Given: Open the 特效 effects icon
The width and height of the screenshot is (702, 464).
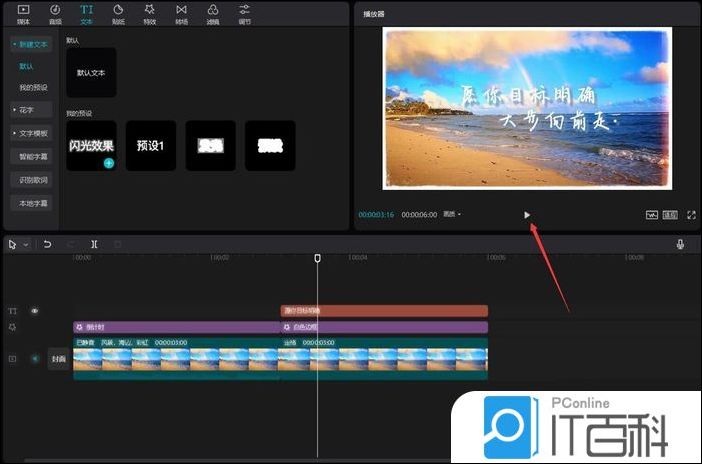Looking at the screenshot, I should 149,13.
